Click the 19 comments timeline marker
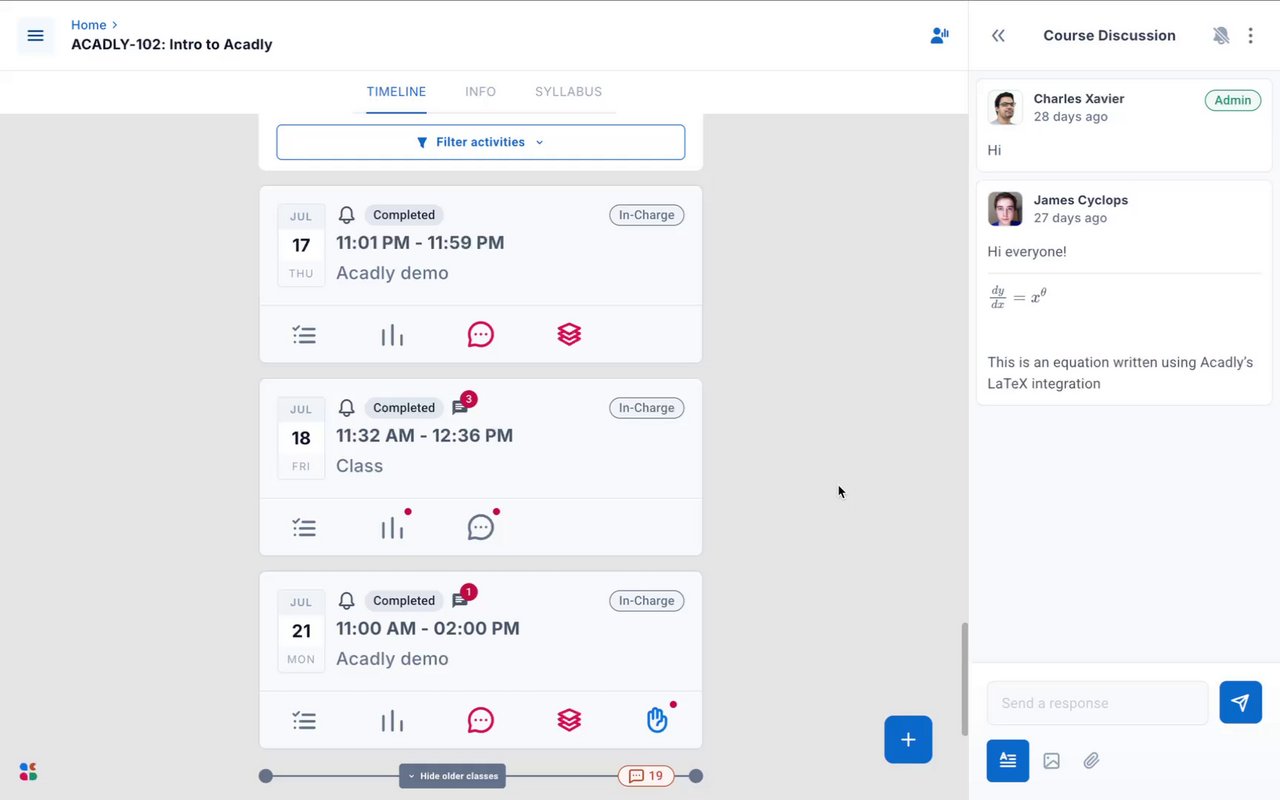Viewport: 1280px width, 800px height. (x=646, y=776)
